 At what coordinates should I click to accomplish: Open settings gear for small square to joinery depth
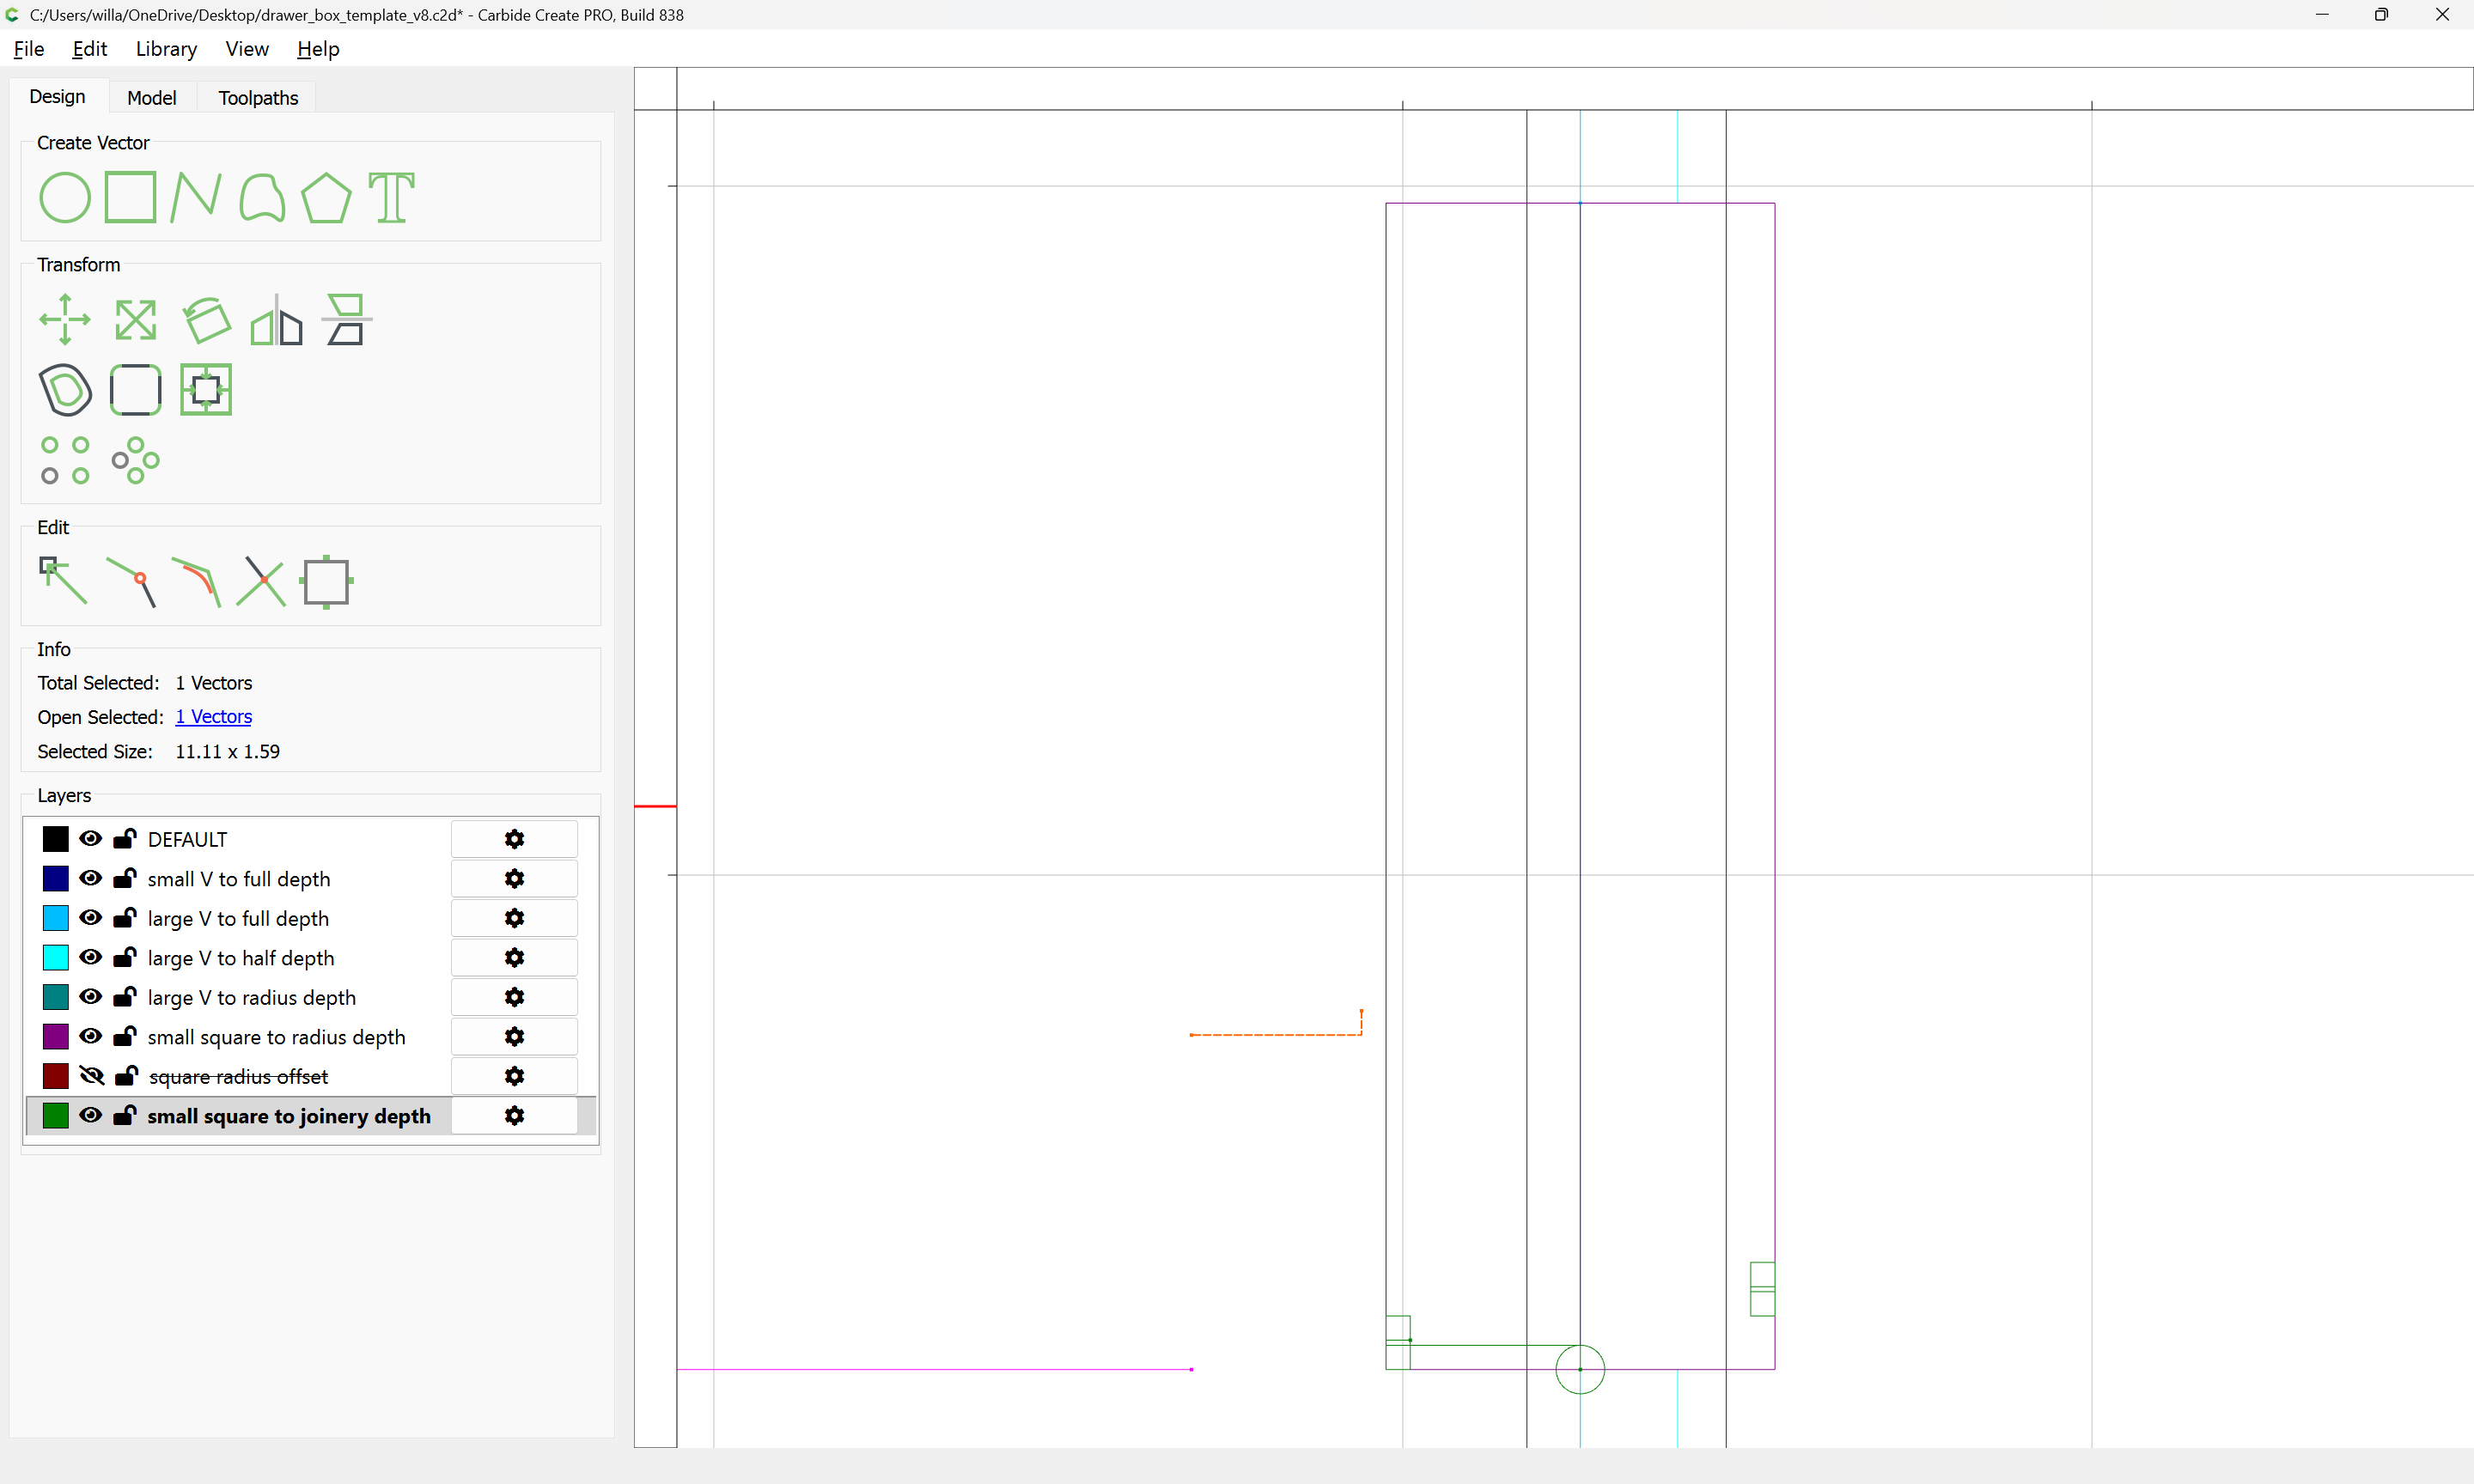pos(514,1116)
